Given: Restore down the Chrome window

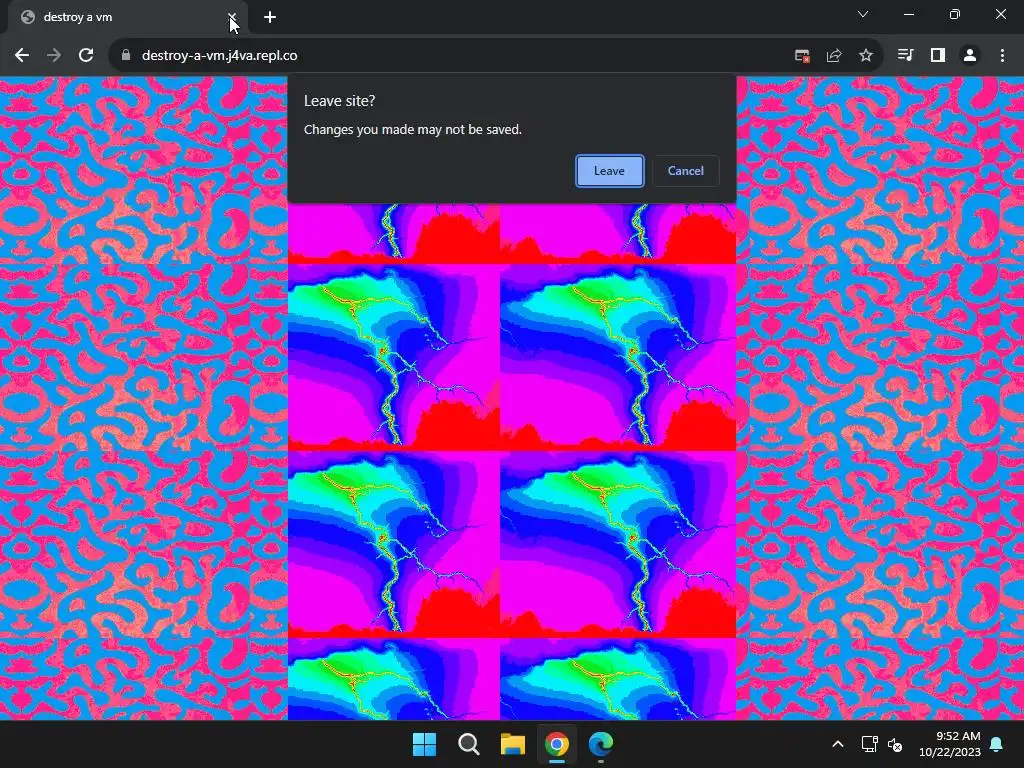Looking at the screenshot, I should coord(955,14).
